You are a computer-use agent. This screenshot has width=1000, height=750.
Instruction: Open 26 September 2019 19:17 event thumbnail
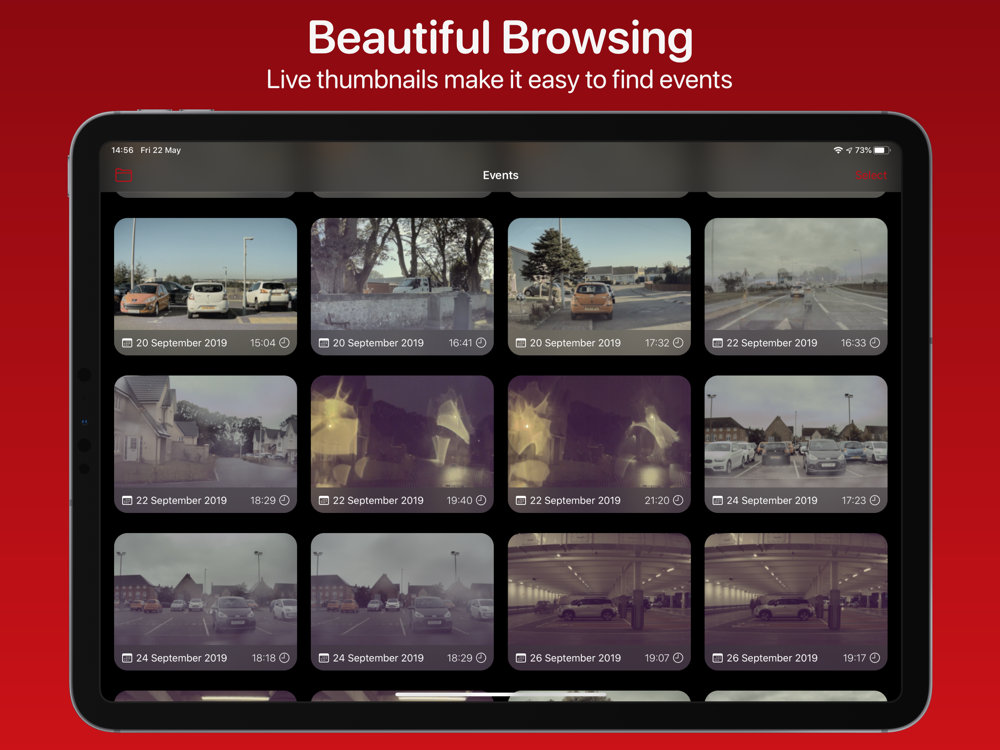[x=796, y=601]
